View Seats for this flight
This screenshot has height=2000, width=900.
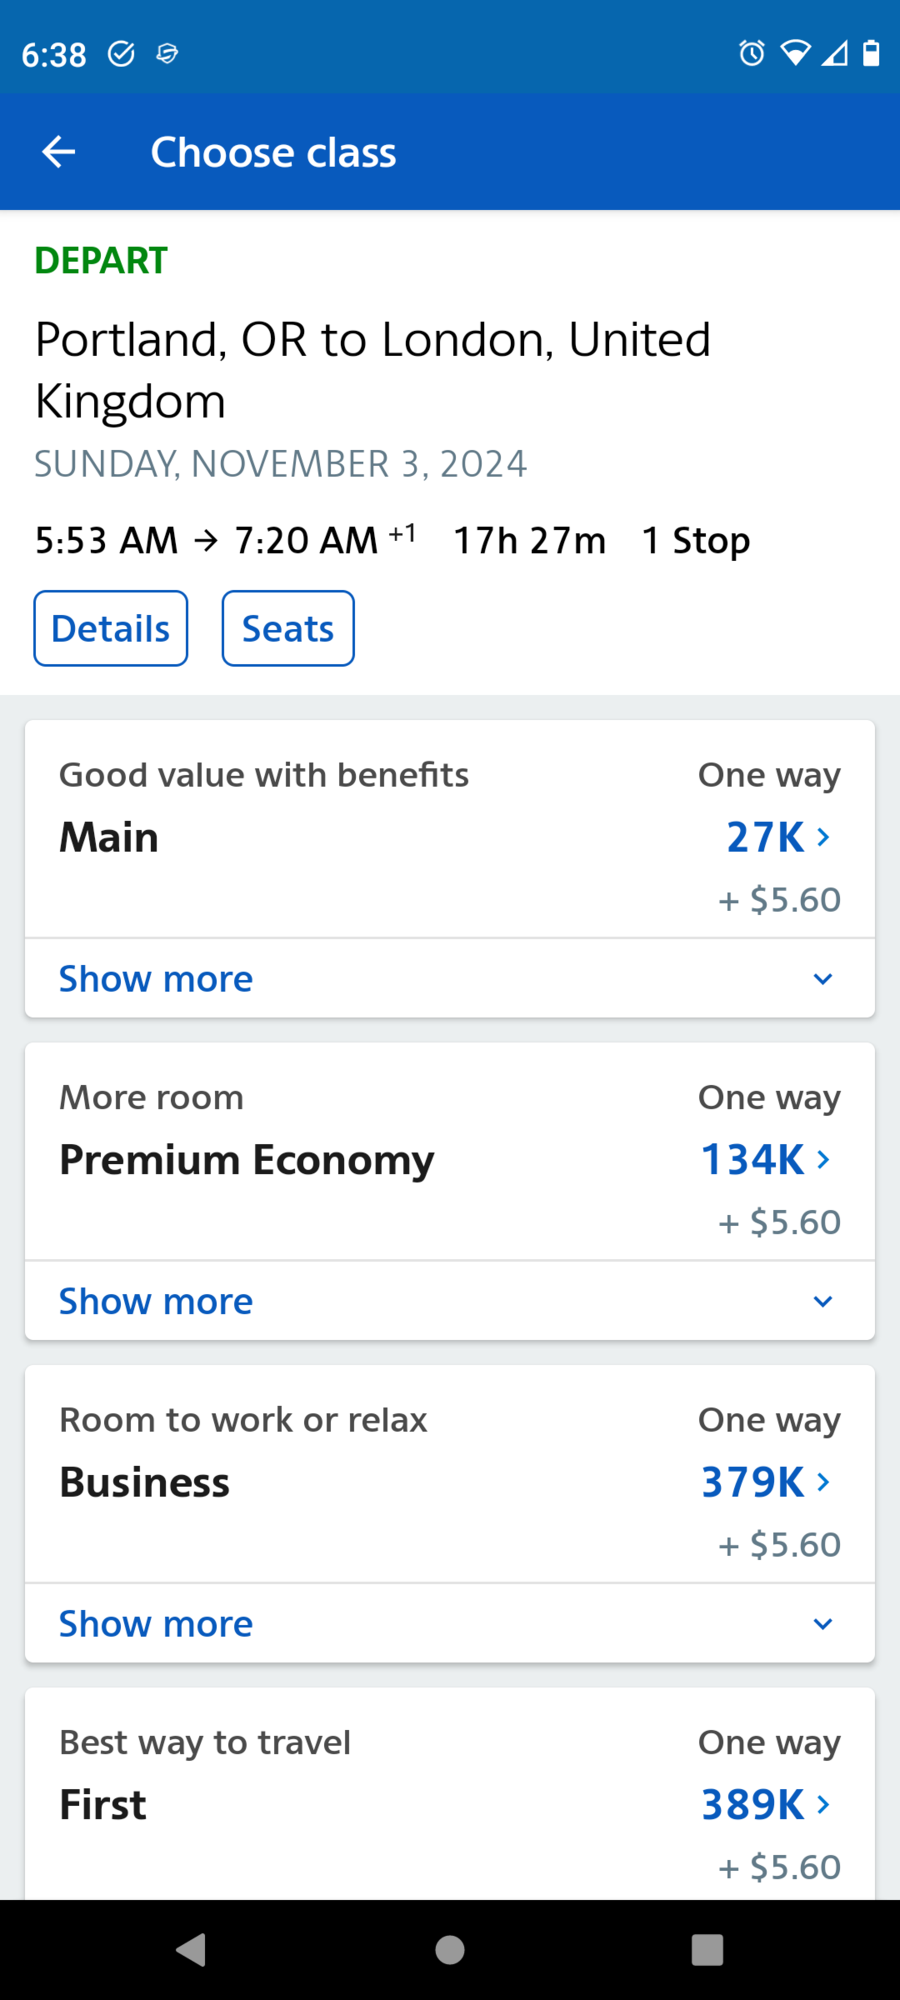click(x=288, y=629)
